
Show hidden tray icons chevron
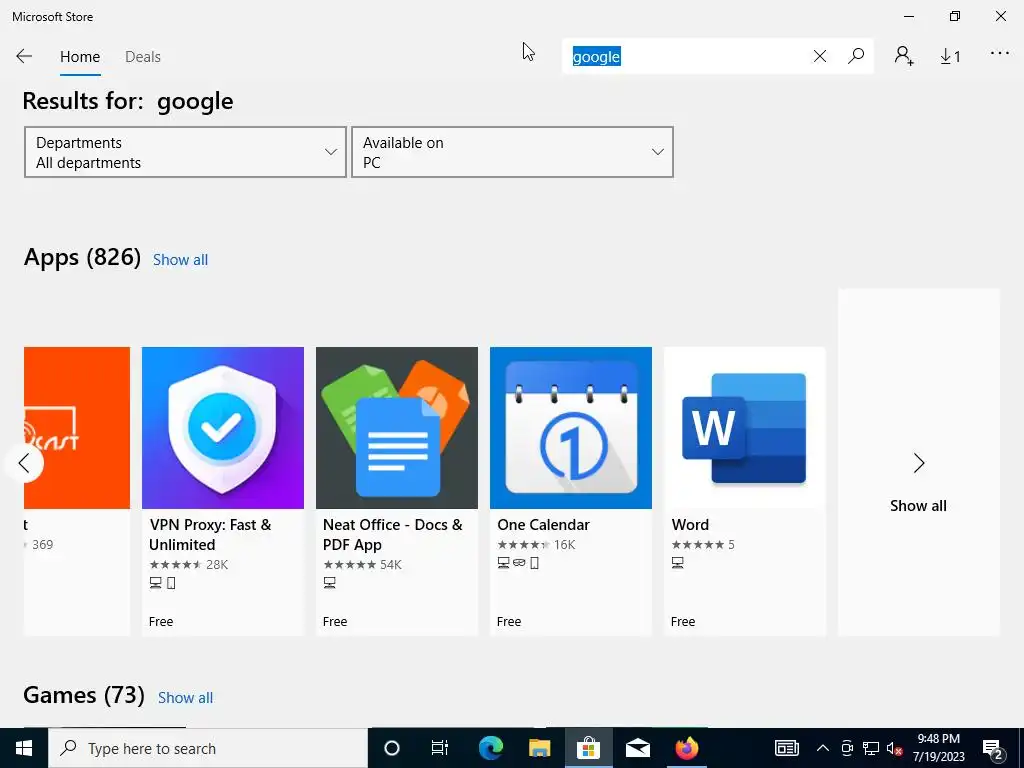(x=823, y=748)
